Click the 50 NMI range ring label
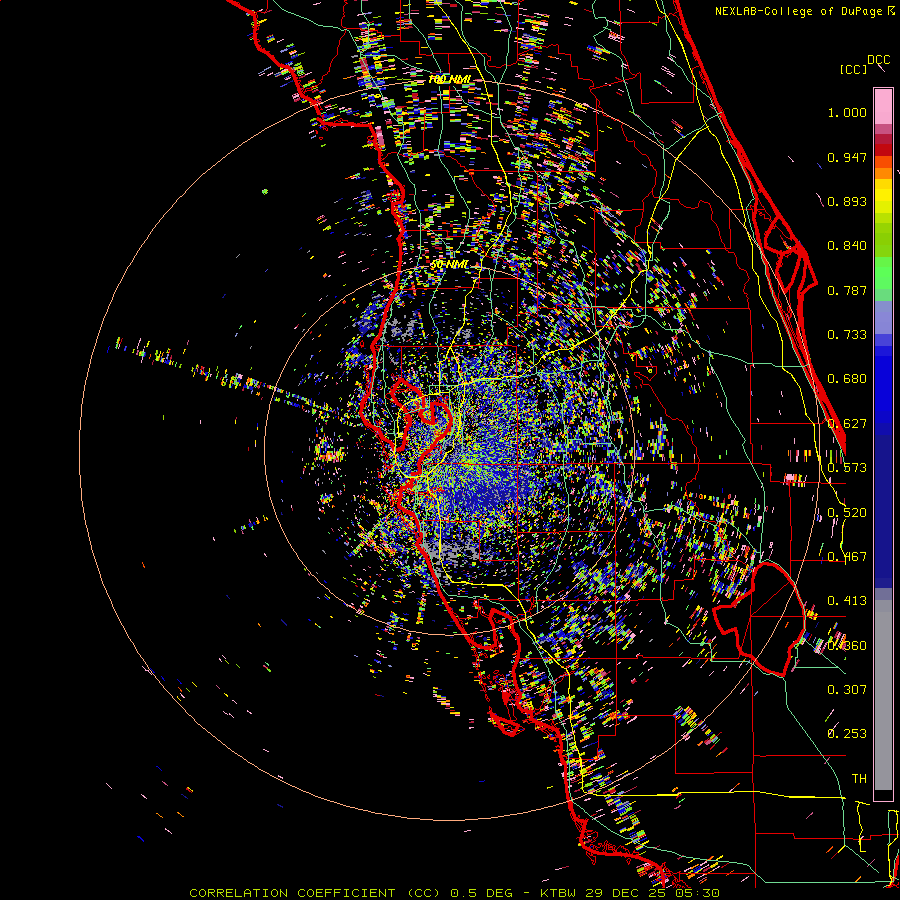The height and width of the screenshot is (900, 900). (449, 265)
